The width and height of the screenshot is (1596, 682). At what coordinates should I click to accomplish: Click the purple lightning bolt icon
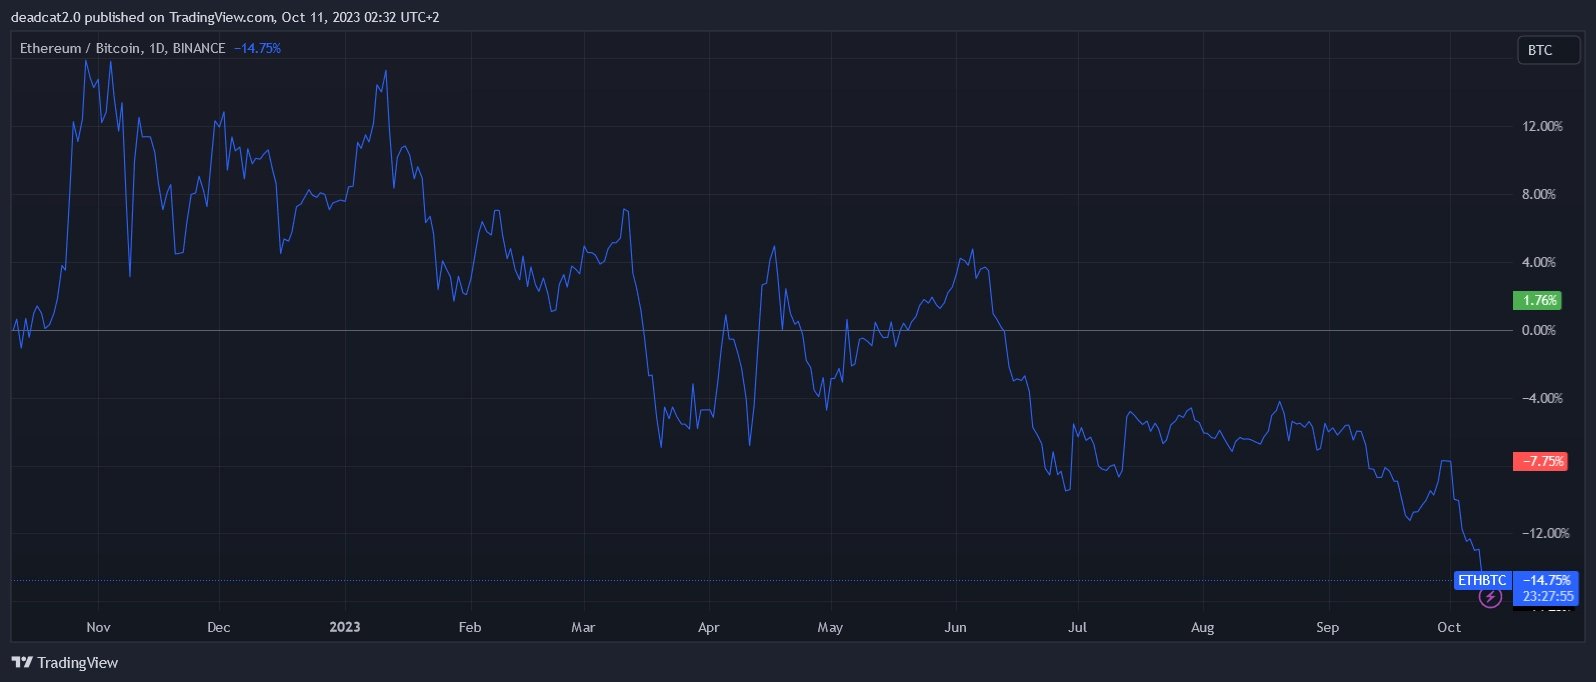1490,597
